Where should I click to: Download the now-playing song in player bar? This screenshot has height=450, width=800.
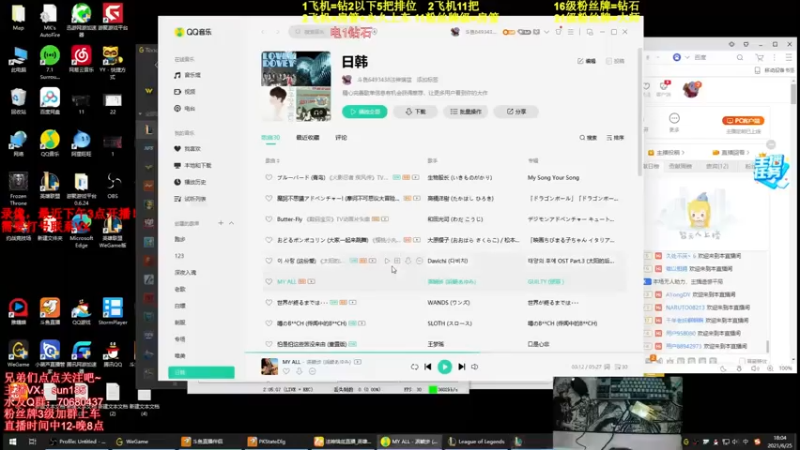pyautogui.click(x=299, y=371)
